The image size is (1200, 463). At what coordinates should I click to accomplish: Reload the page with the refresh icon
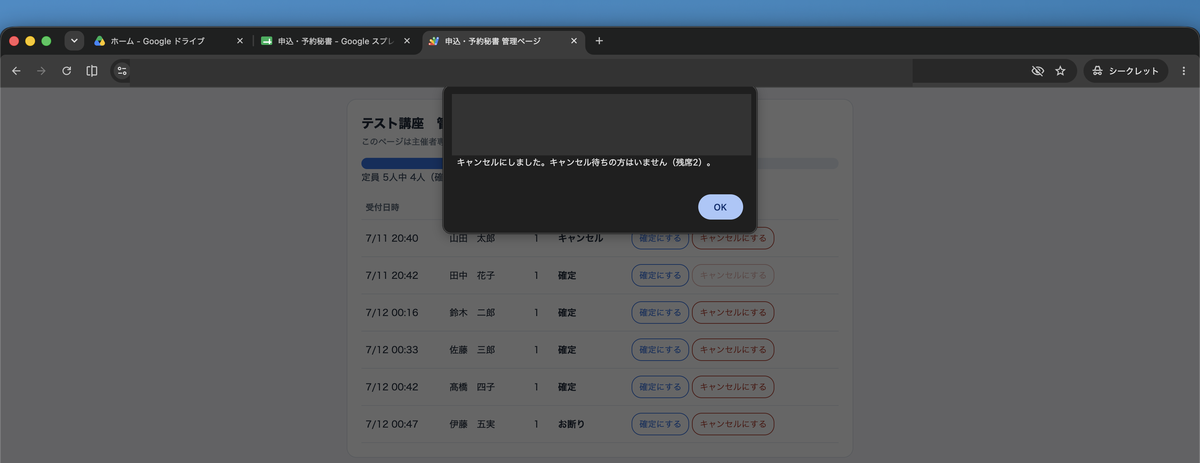click(66, 71)
